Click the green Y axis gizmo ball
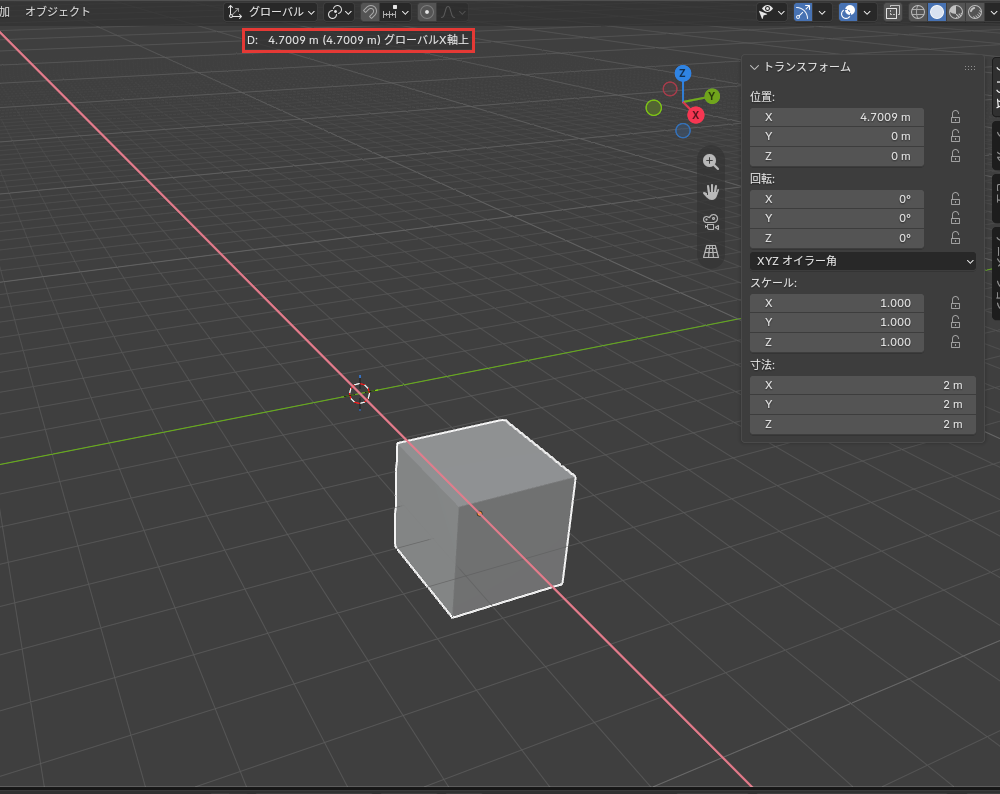The height and width of the screenshot is (794, 1000). tap(712, 96)
